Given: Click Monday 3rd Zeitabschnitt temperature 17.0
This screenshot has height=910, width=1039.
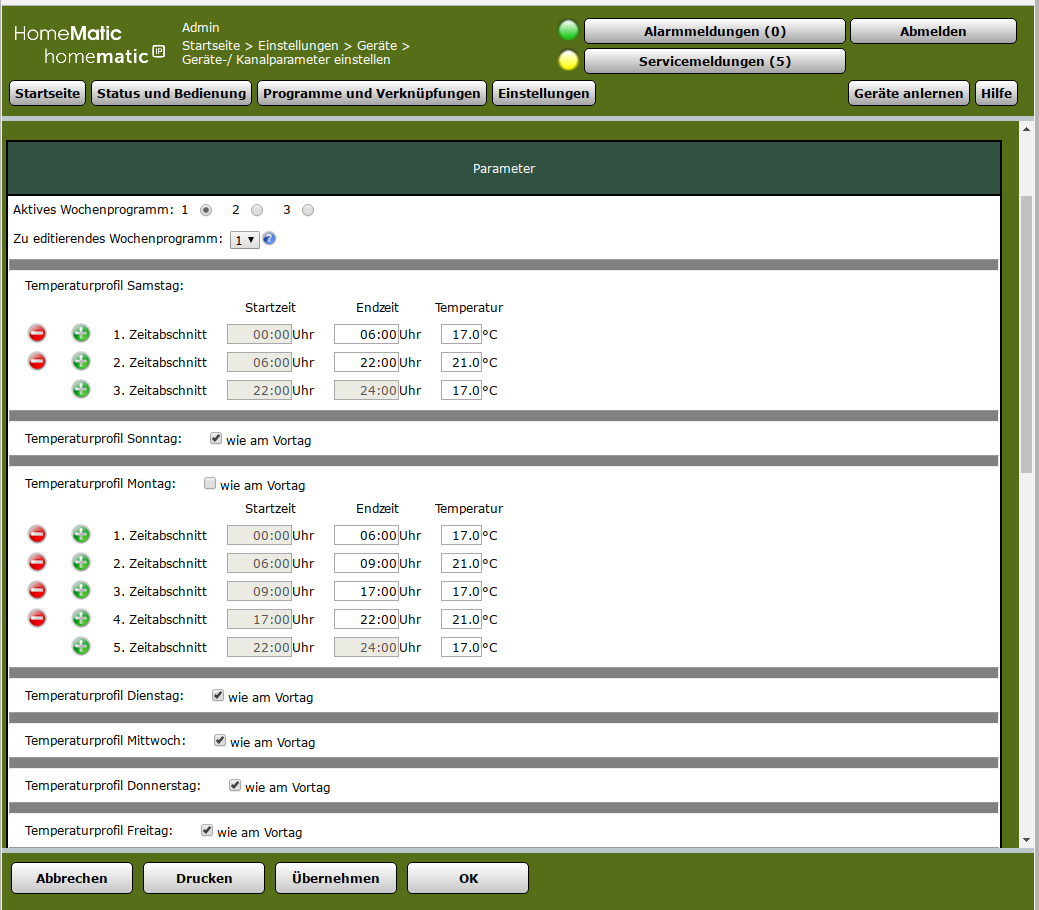Looking at the screenshot, I should coord(461,591).
